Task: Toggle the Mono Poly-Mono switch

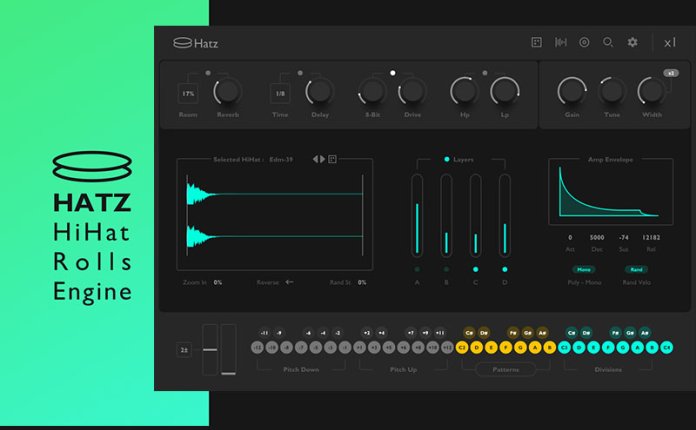Action: pyautogui.click(x=584, y=269)
